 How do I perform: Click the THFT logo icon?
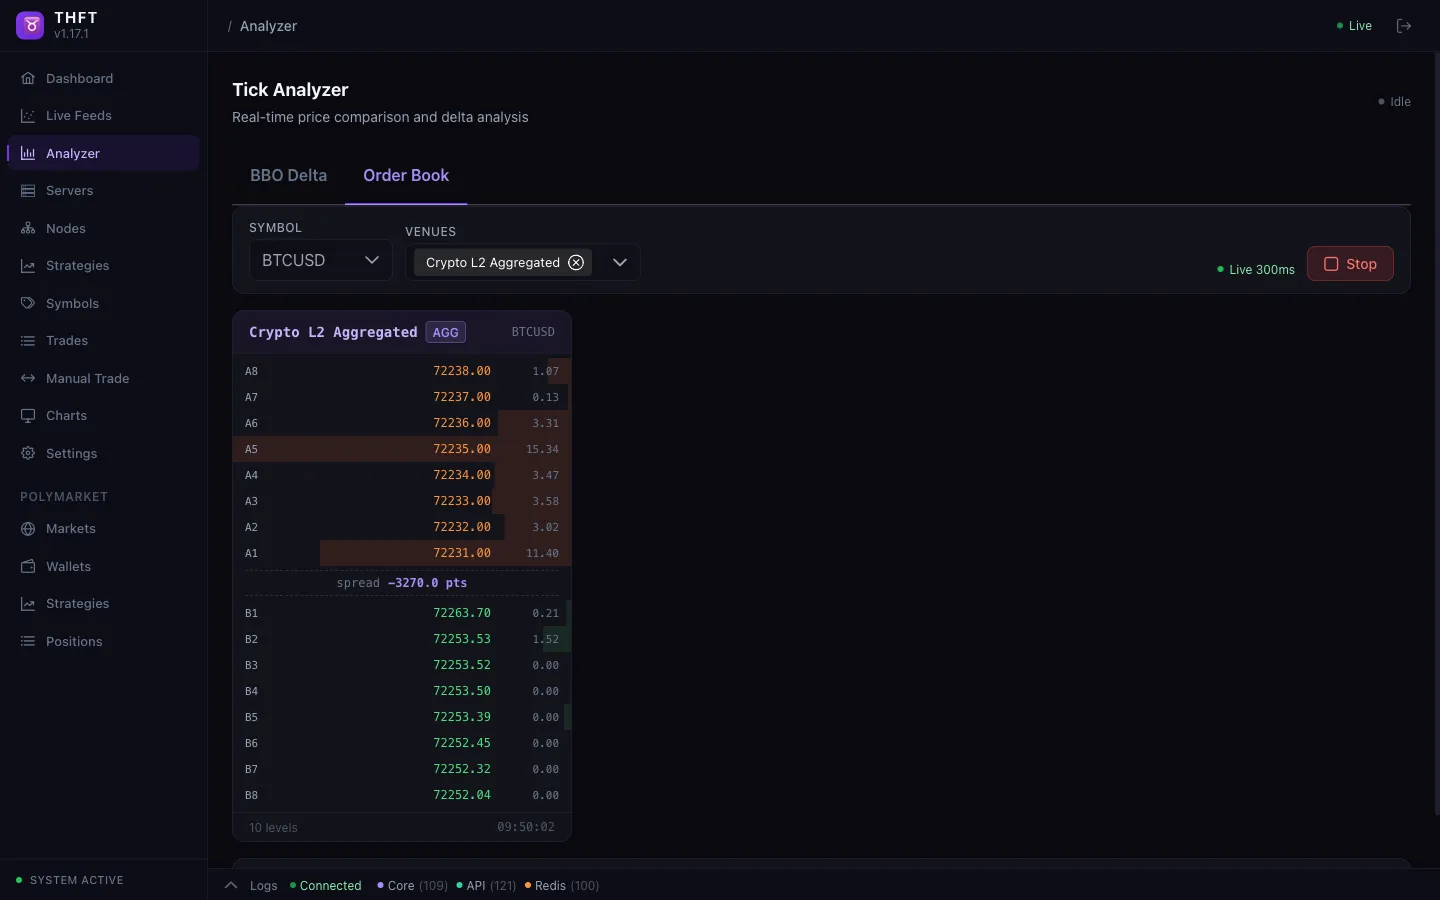[29, 25]
